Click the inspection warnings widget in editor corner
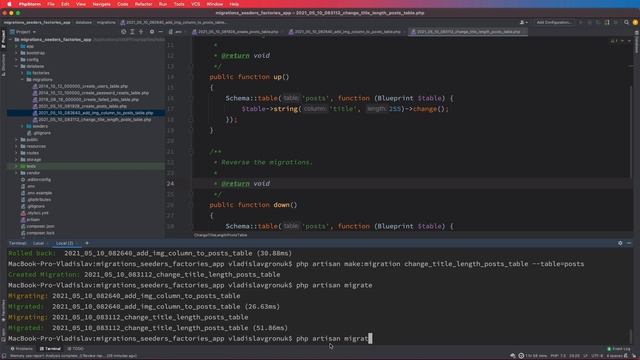Image resolution: width=640 pixels, height=360 pixels. coord(614,41)
